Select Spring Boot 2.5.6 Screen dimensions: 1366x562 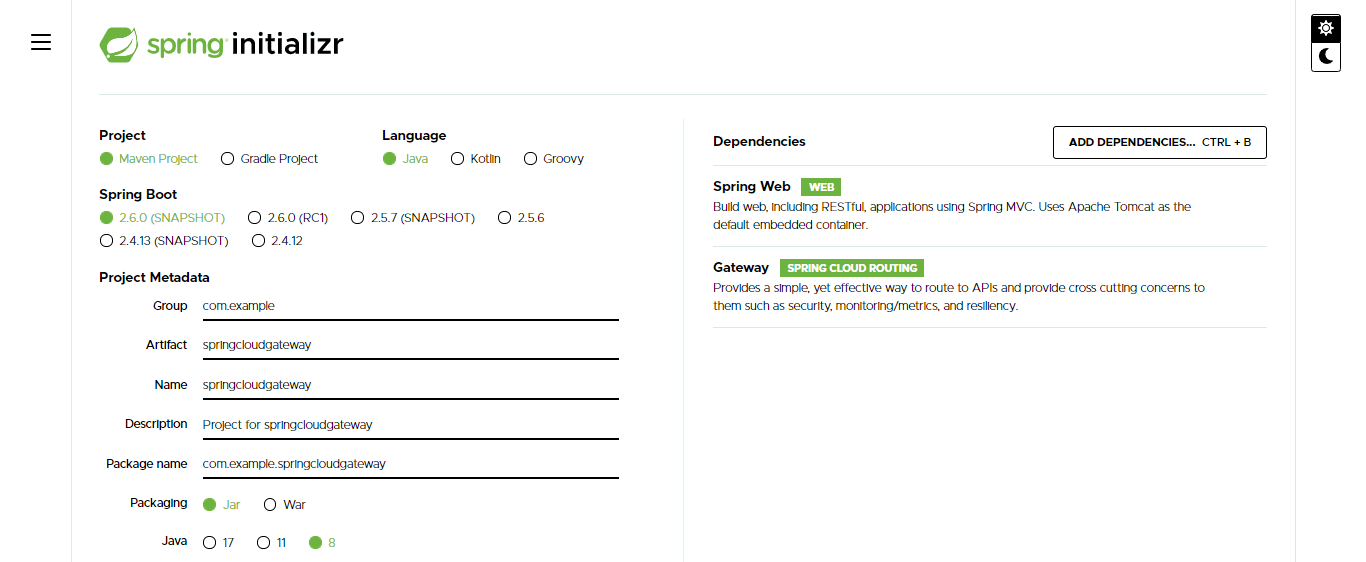(521, 218)
